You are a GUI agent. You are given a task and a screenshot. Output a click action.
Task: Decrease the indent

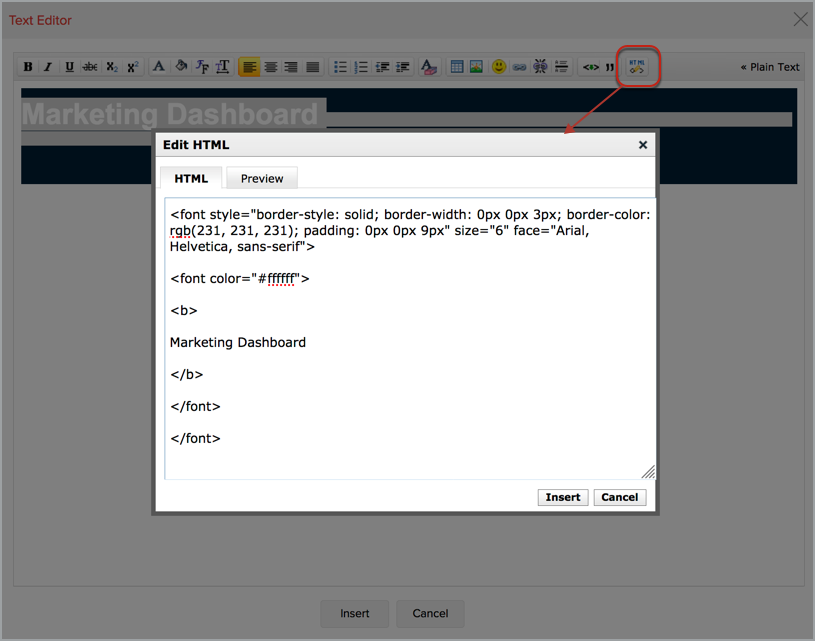[x=382, y=67]
